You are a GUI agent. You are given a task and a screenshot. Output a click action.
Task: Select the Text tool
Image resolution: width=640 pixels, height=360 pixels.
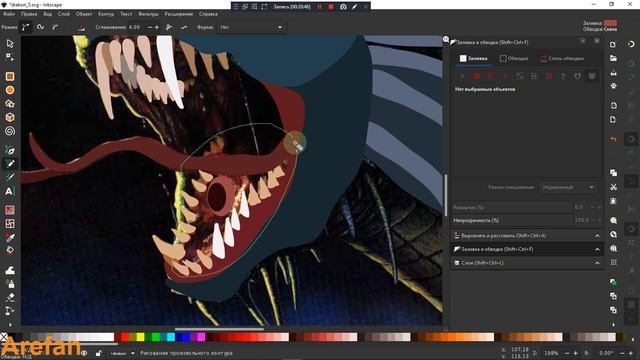click(10, 191)
